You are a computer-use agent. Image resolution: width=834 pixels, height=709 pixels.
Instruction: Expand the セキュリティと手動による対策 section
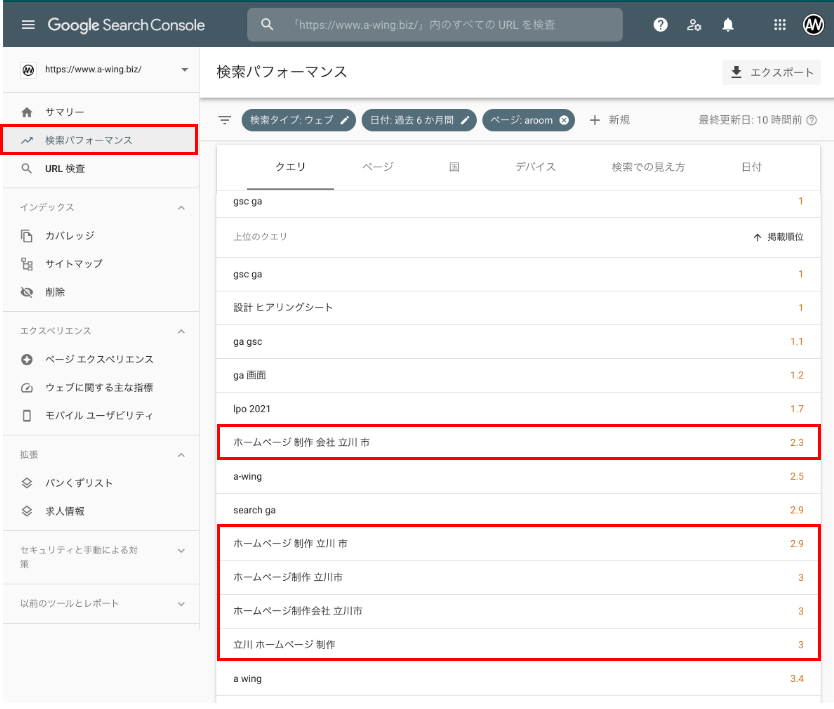pyautogui.click(x=181, y=550)
